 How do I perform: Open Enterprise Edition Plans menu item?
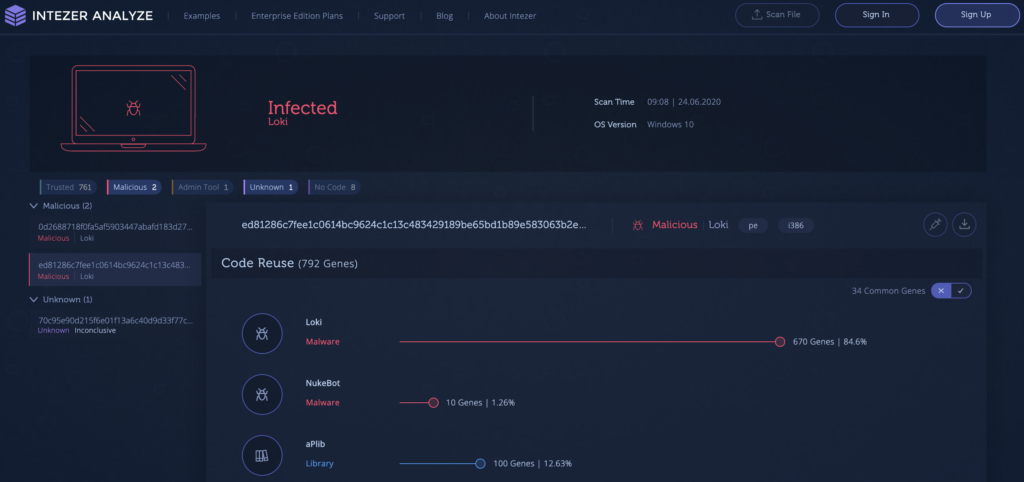[297, 16]
